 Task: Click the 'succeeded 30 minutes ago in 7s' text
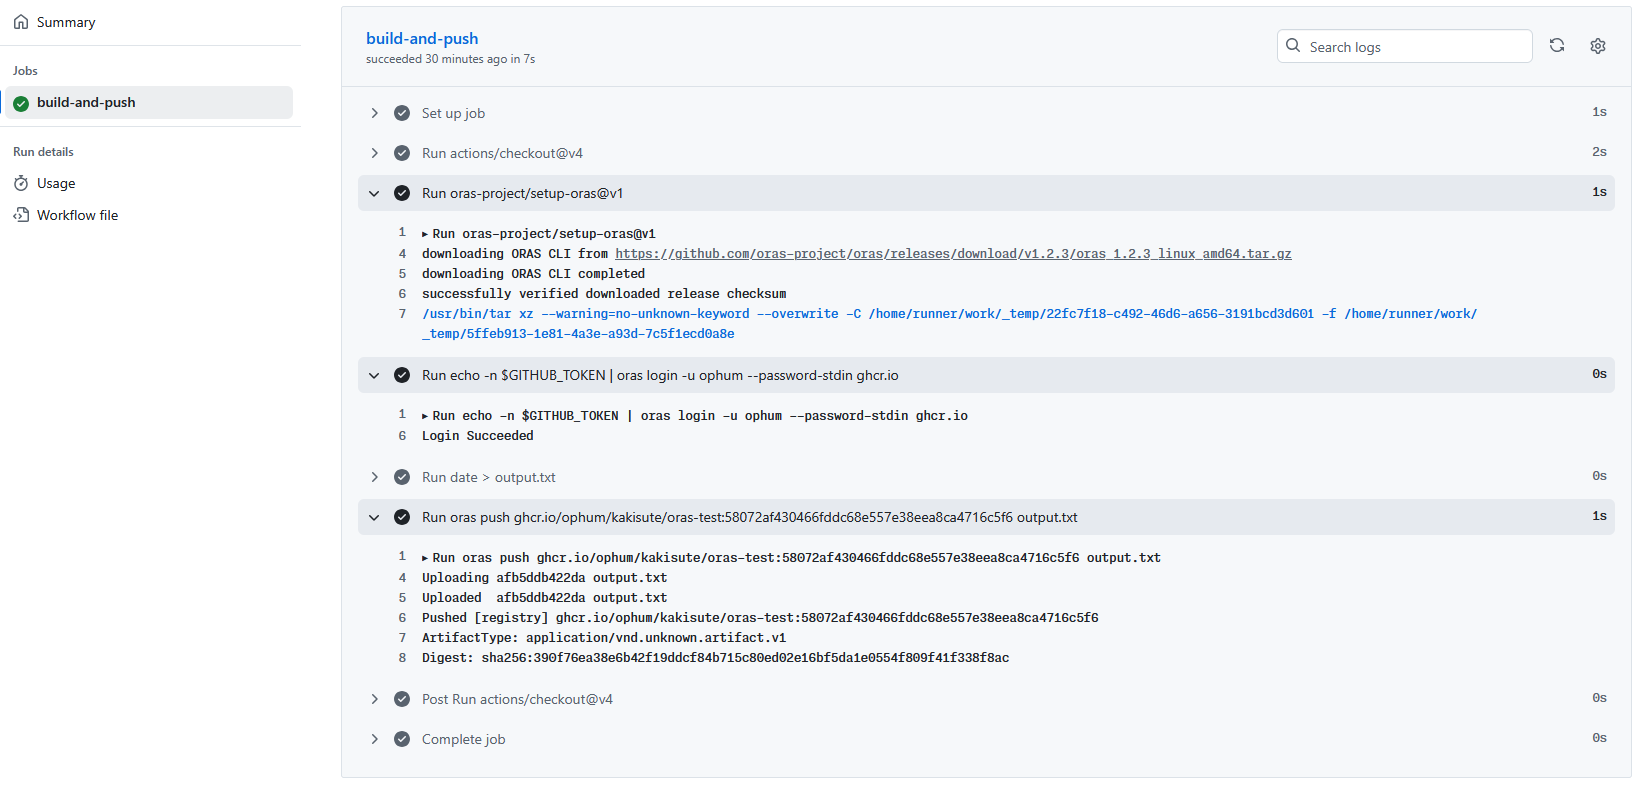click(450, 59)
